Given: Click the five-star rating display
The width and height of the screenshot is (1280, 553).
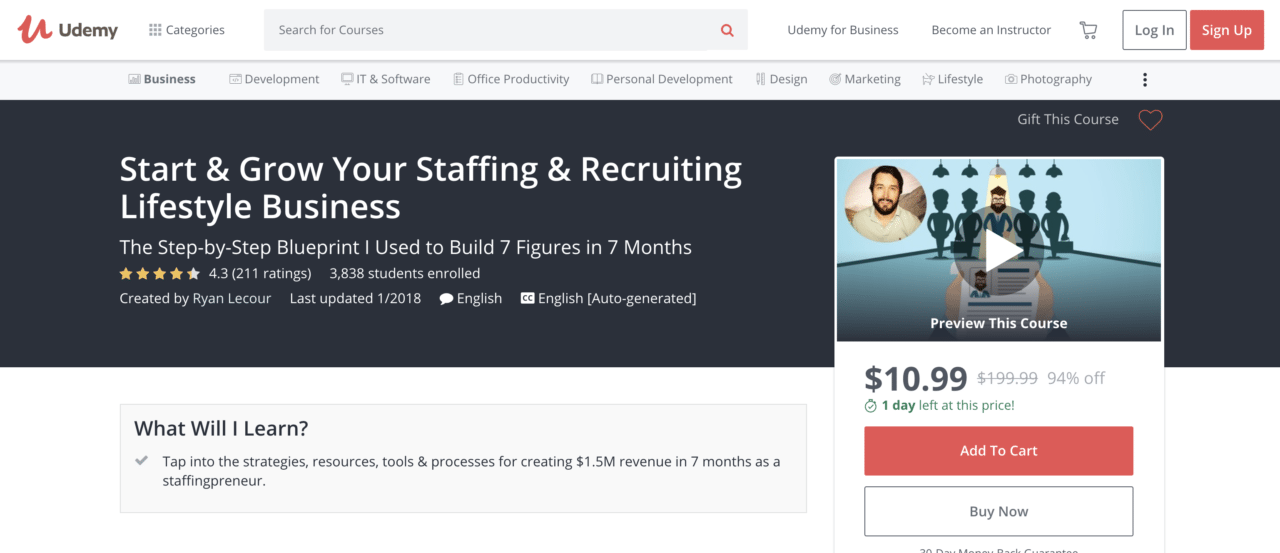Looking at the screenshot, I should [x=160, y=273].
